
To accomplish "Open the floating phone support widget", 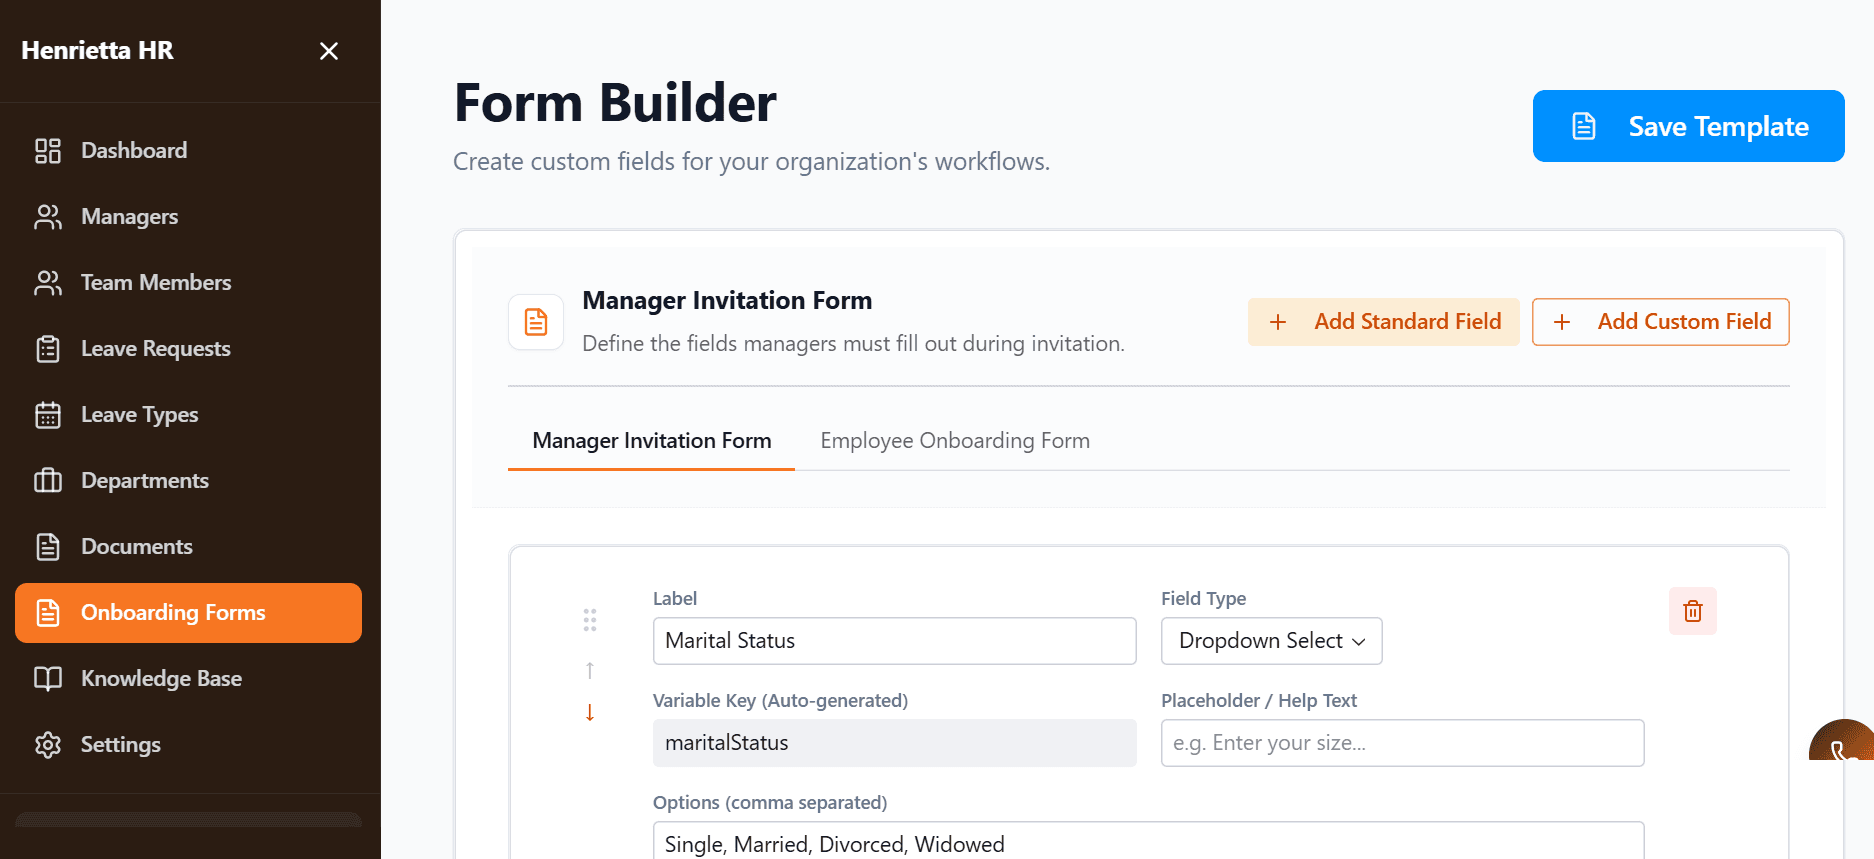I will (x=1844, y=742).
